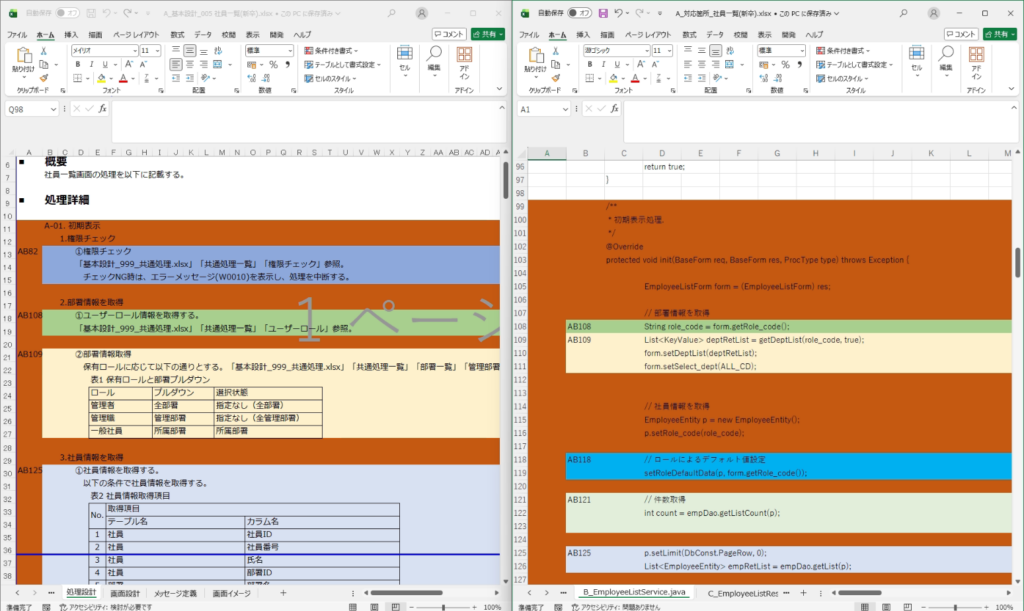Screen dimensions: 1024x611
Task: Click green Share button in left window
Action: [488, 34]
